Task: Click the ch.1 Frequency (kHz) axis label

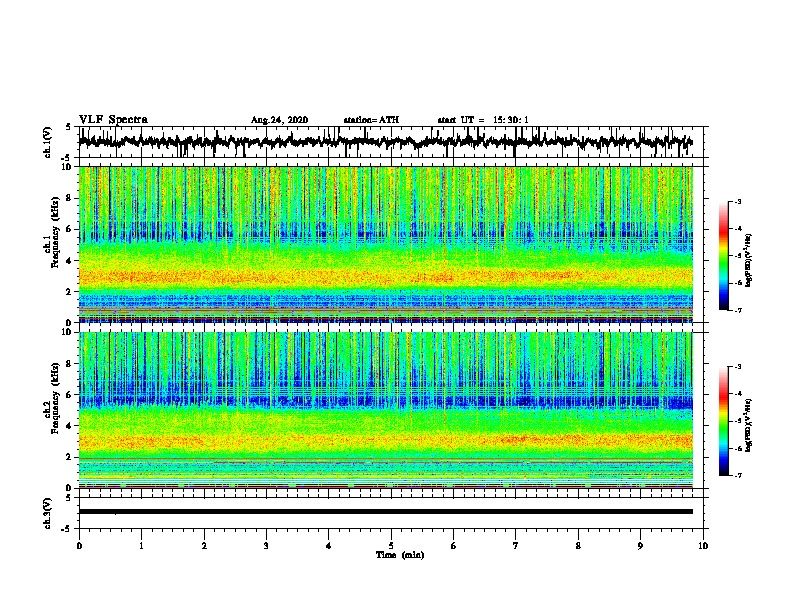Action: [x=52, y=232]
